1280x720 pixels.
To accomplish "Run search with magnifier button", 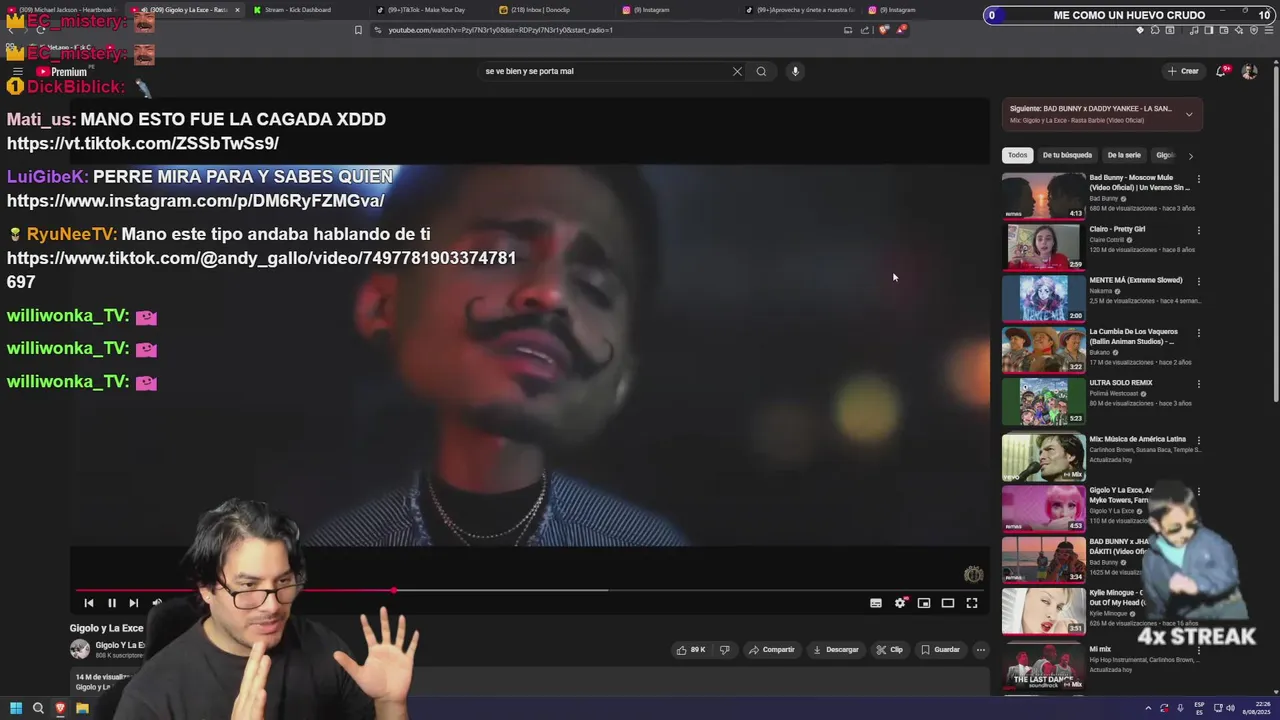I will click(x=761, y=71).
